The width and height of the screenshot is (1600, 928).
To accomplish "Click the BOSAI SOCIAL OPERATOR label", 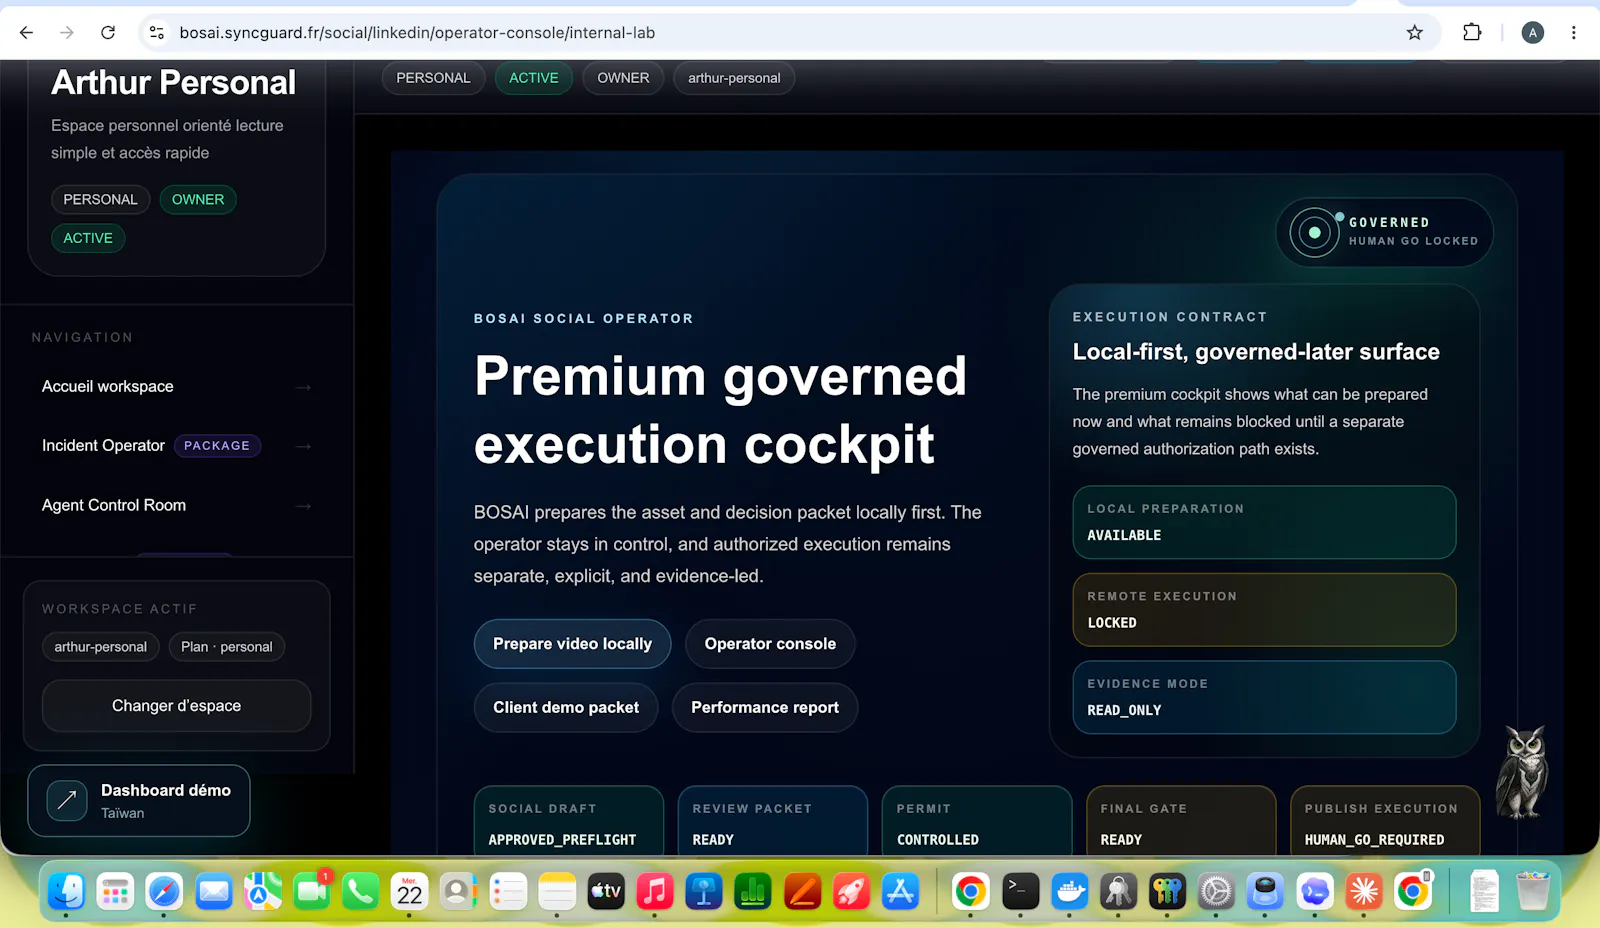I will point(583,318).
